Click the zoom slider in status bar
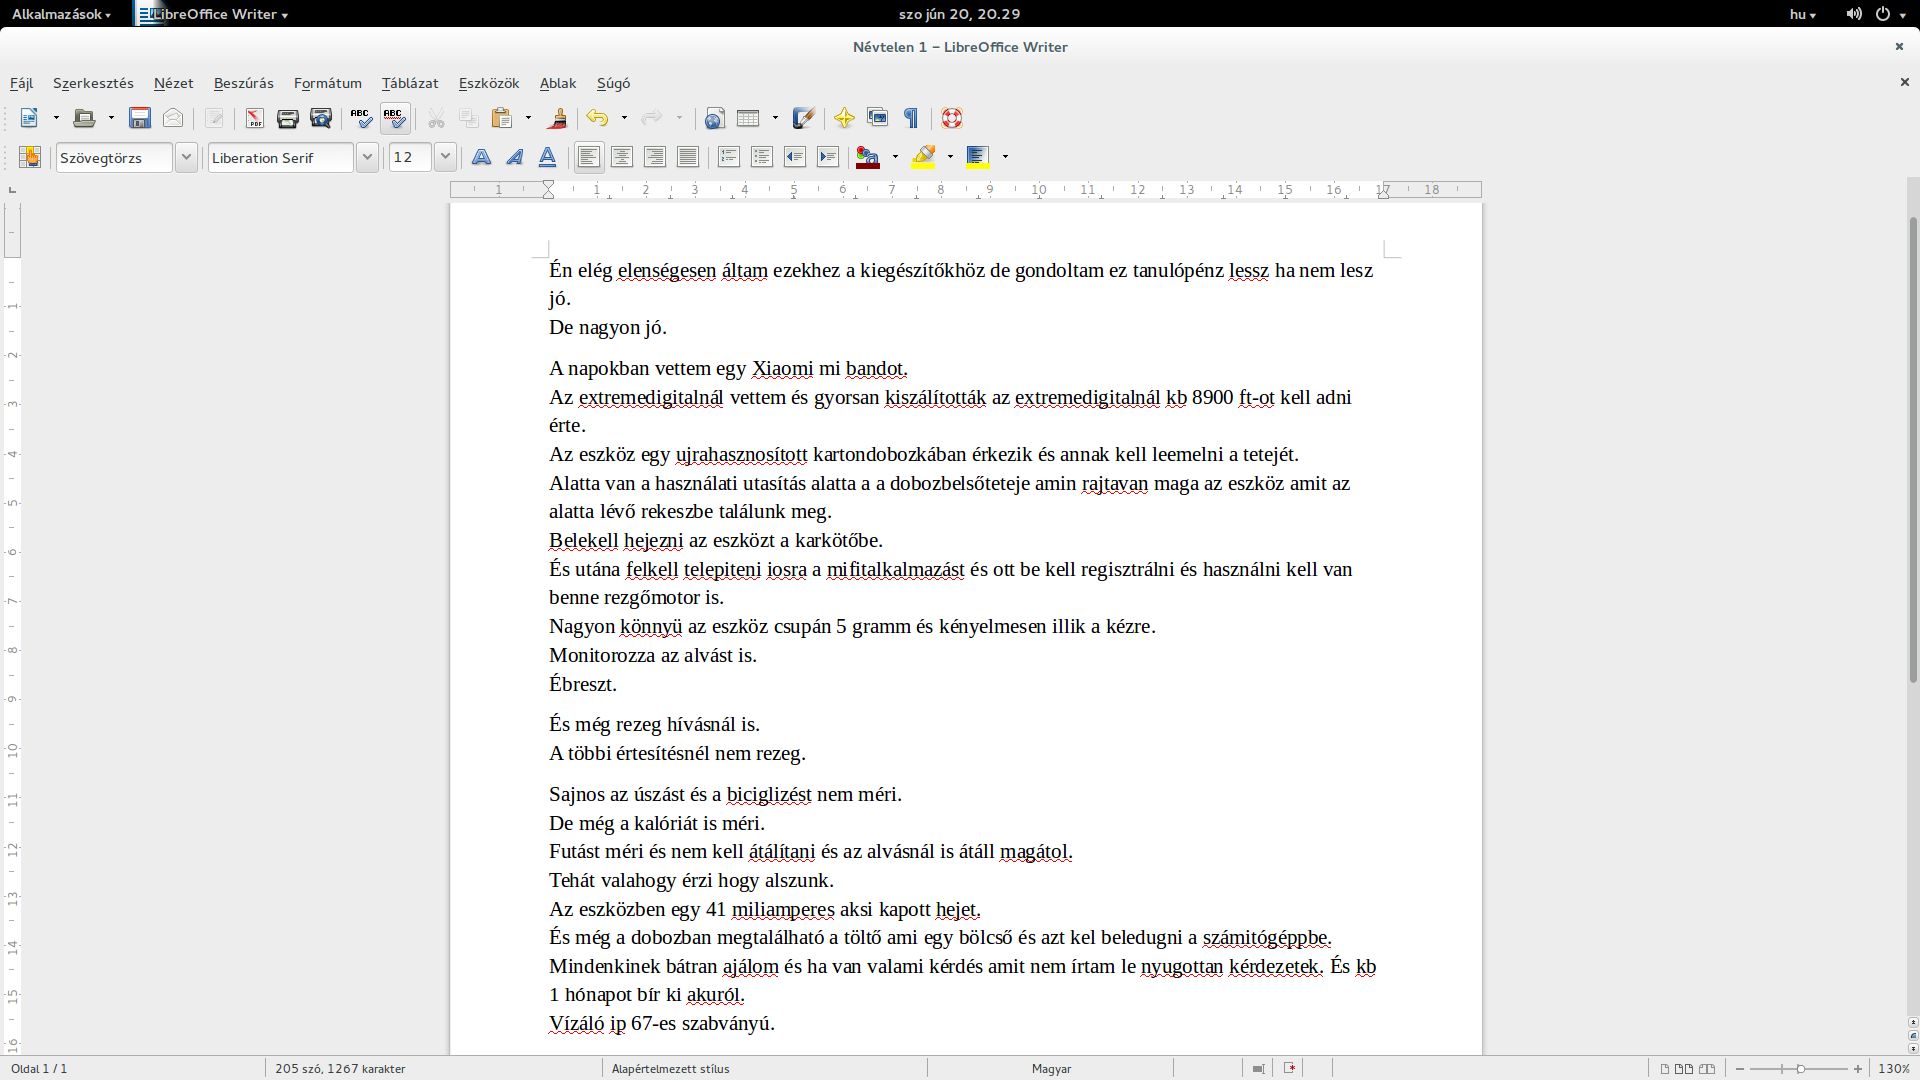The height and width of the screenshot is (1080, 1920). [1799, 1068]
